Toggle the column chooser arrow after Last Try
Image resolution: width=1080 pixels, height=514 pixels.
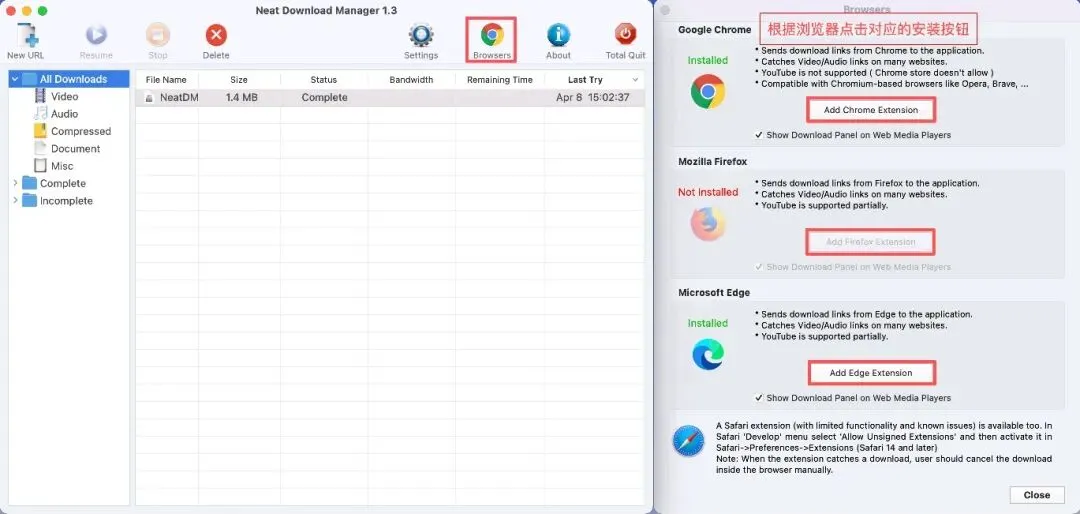tap(635, 80)
